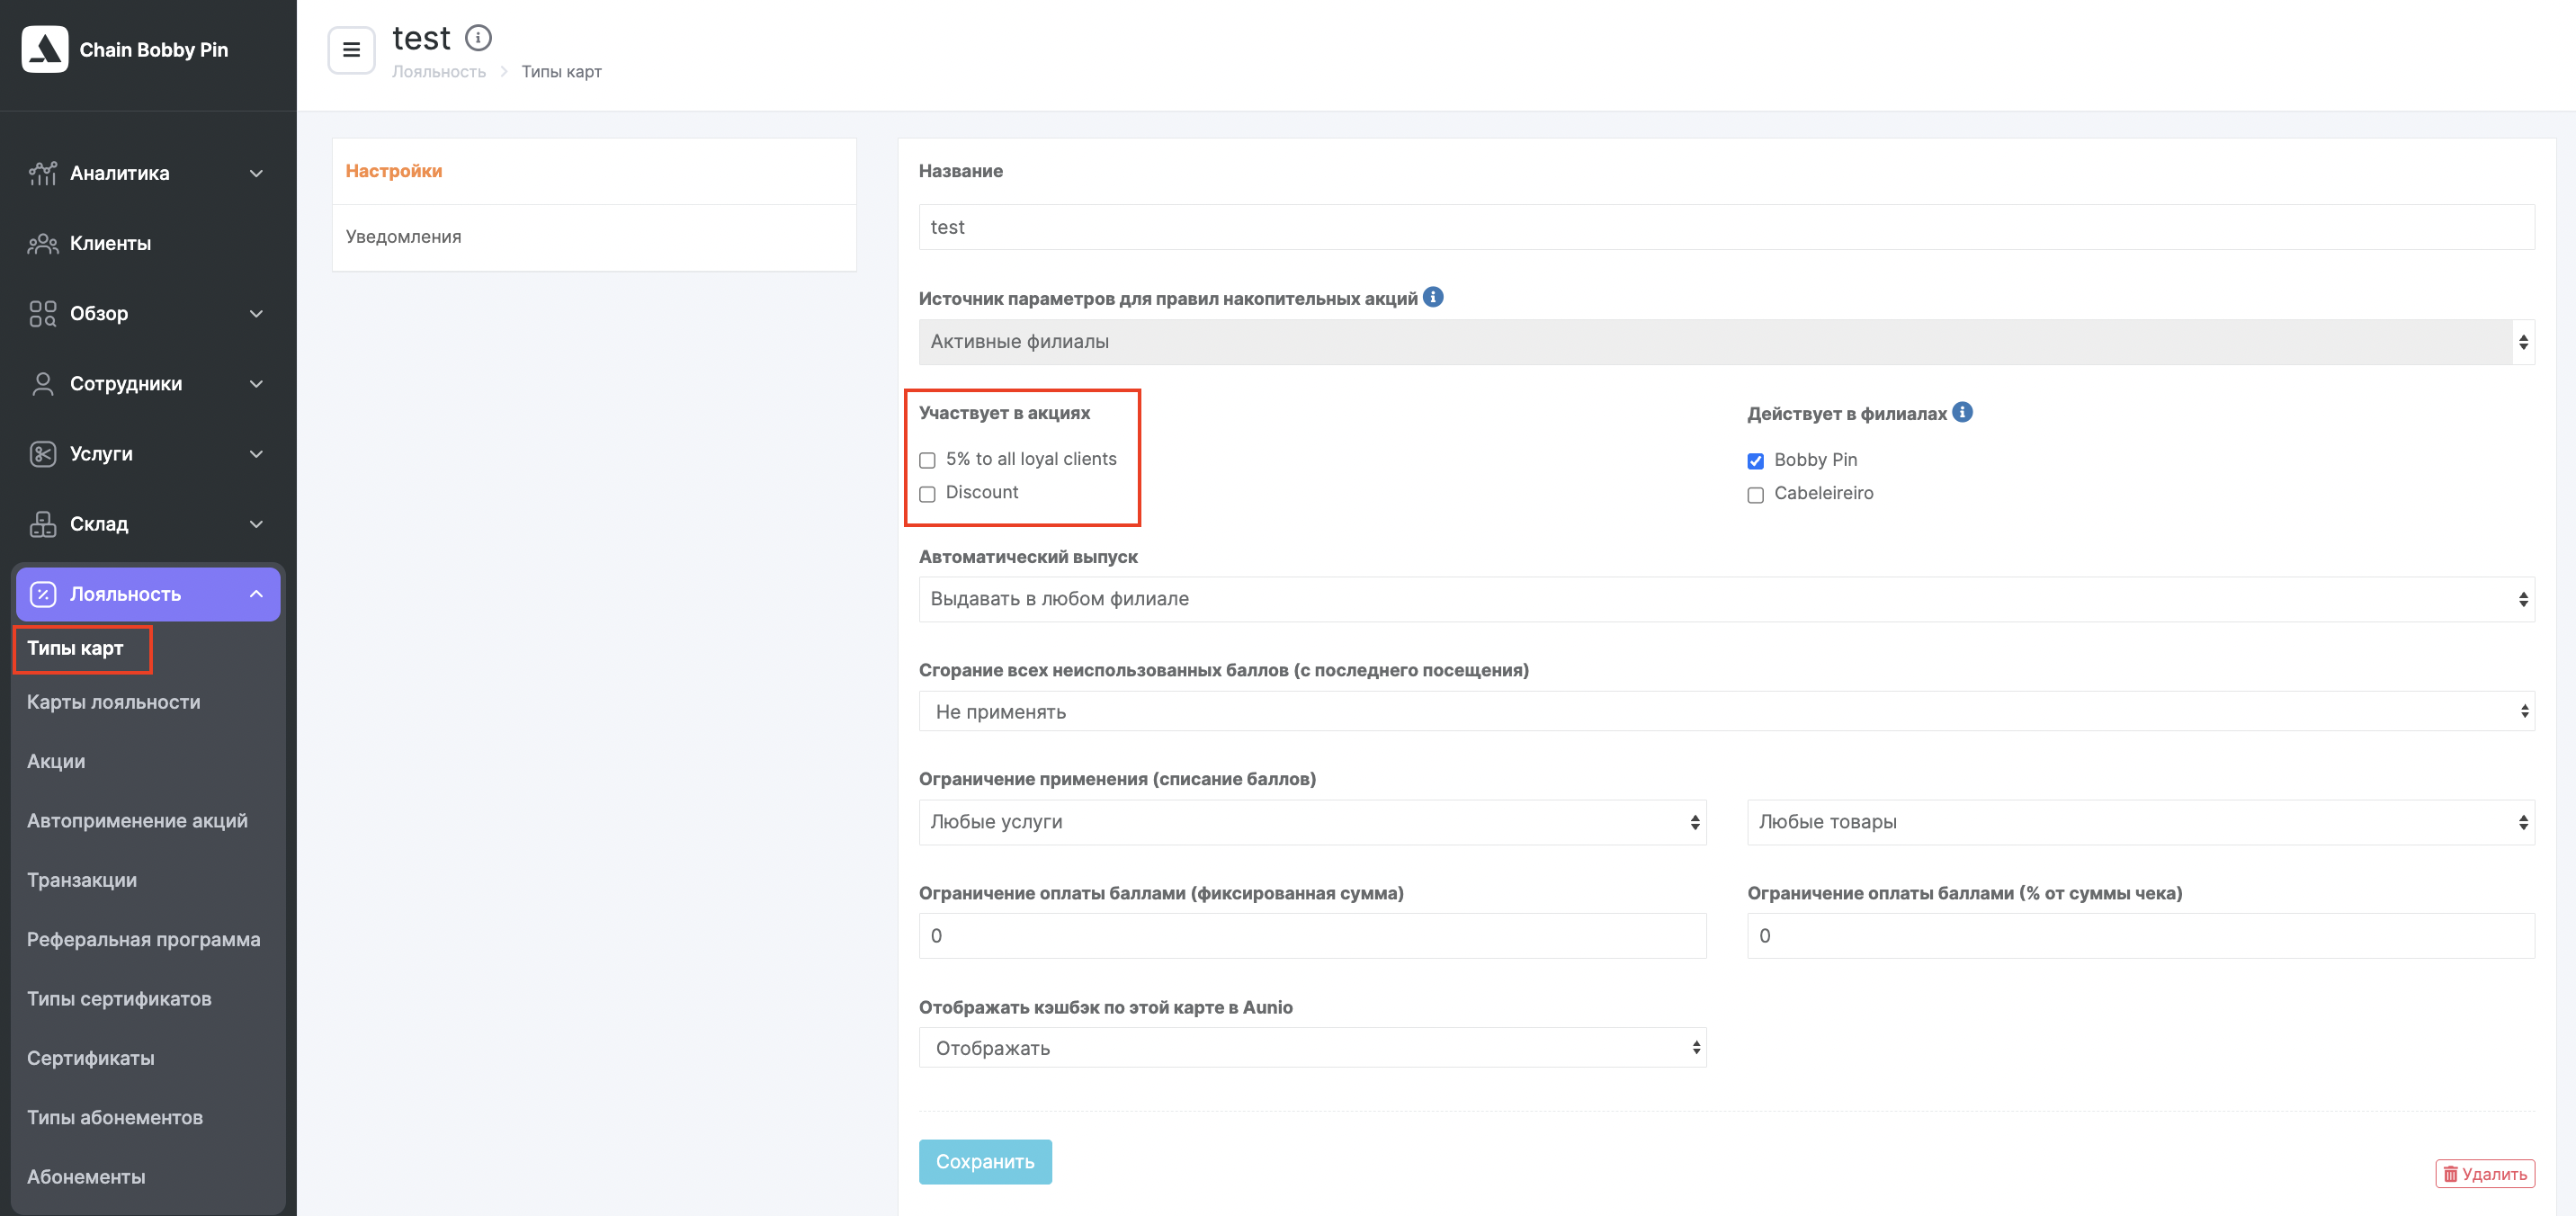
Task: Click info icon next to Действует в филиалах
Action: 1962,412
